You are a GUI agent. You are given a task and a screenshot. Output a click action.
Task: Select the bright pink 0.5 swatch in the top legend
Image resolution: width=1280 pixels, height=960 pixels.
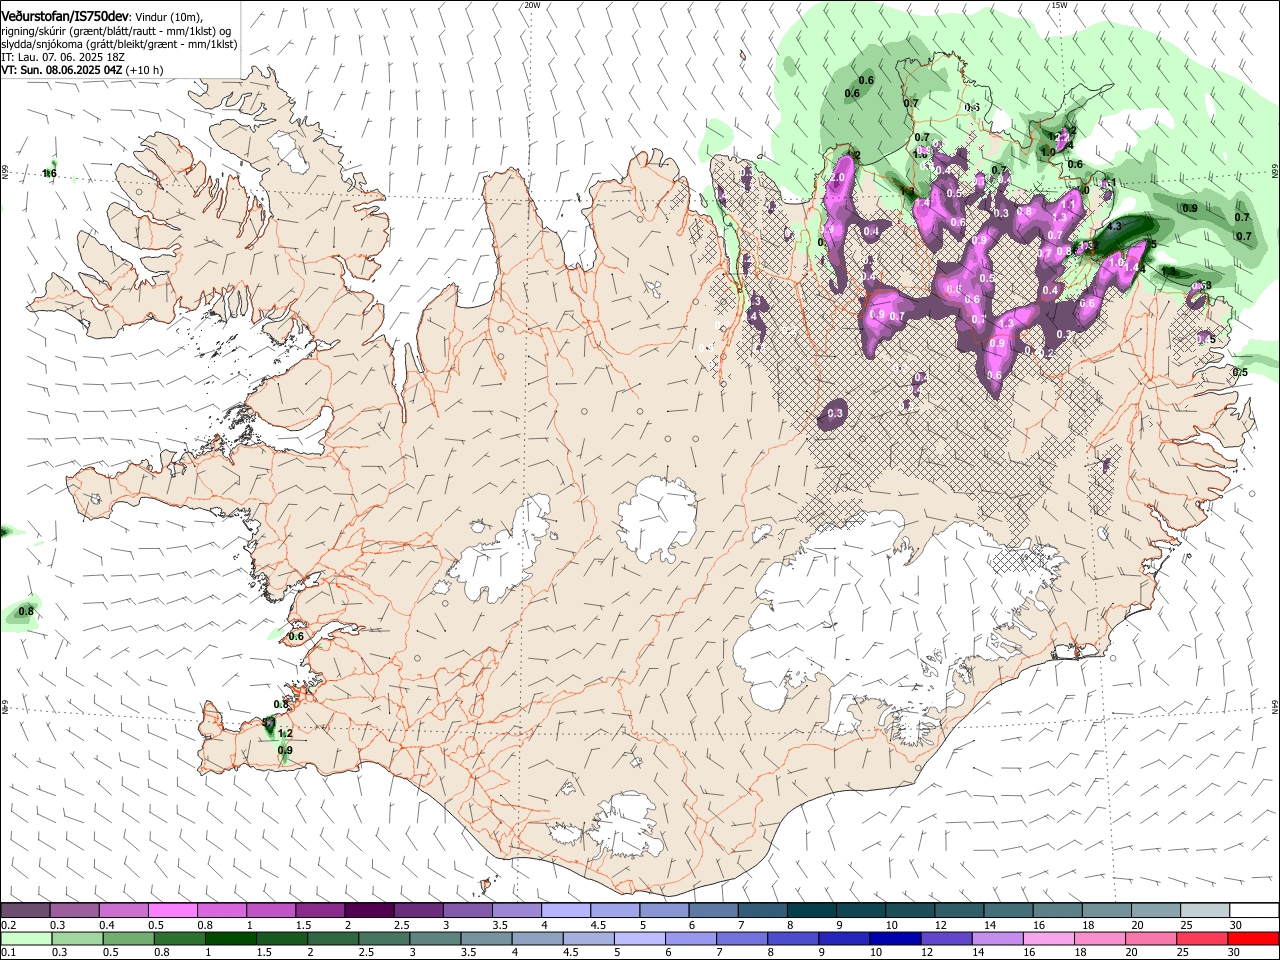(172, 911)
